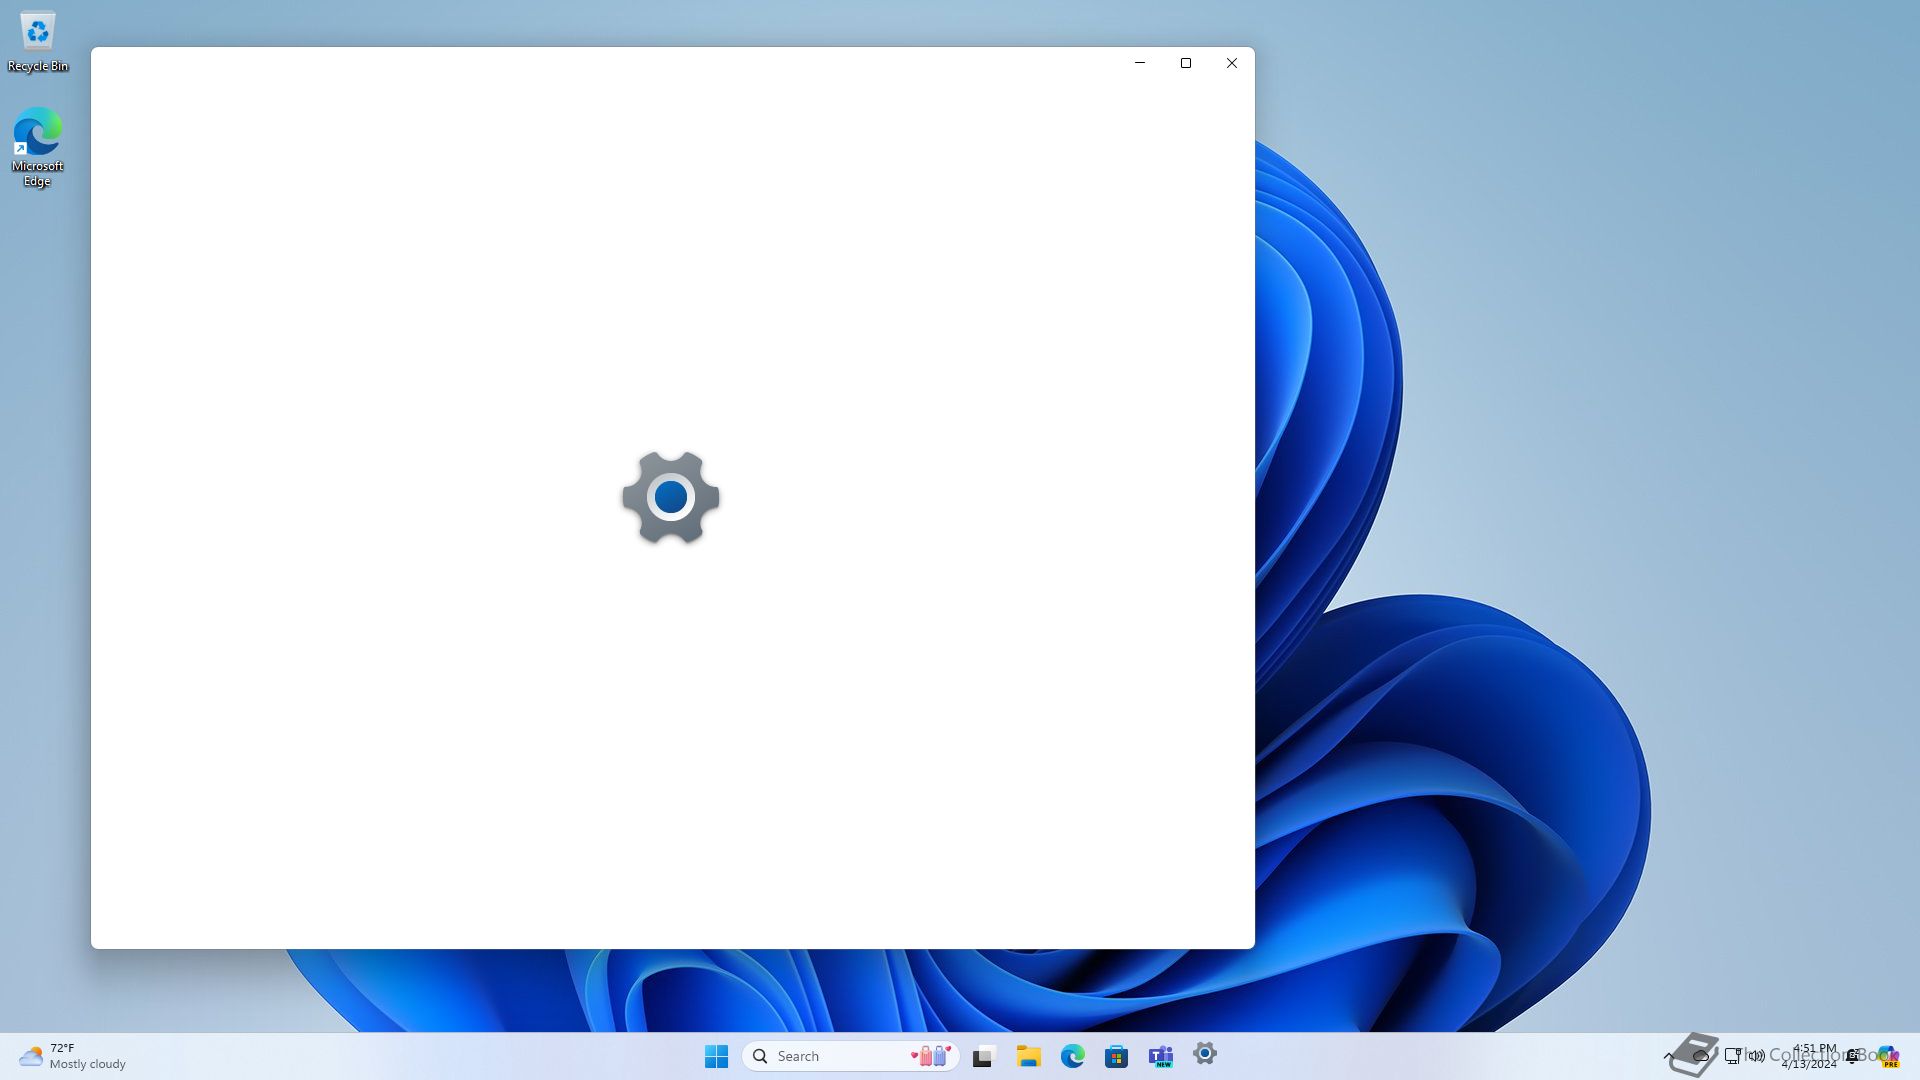Viewport: 1920px width, 1080px height.
Task: Minimize the loading Settings window
Action: pyautogui.click(x=1140, y=63)
